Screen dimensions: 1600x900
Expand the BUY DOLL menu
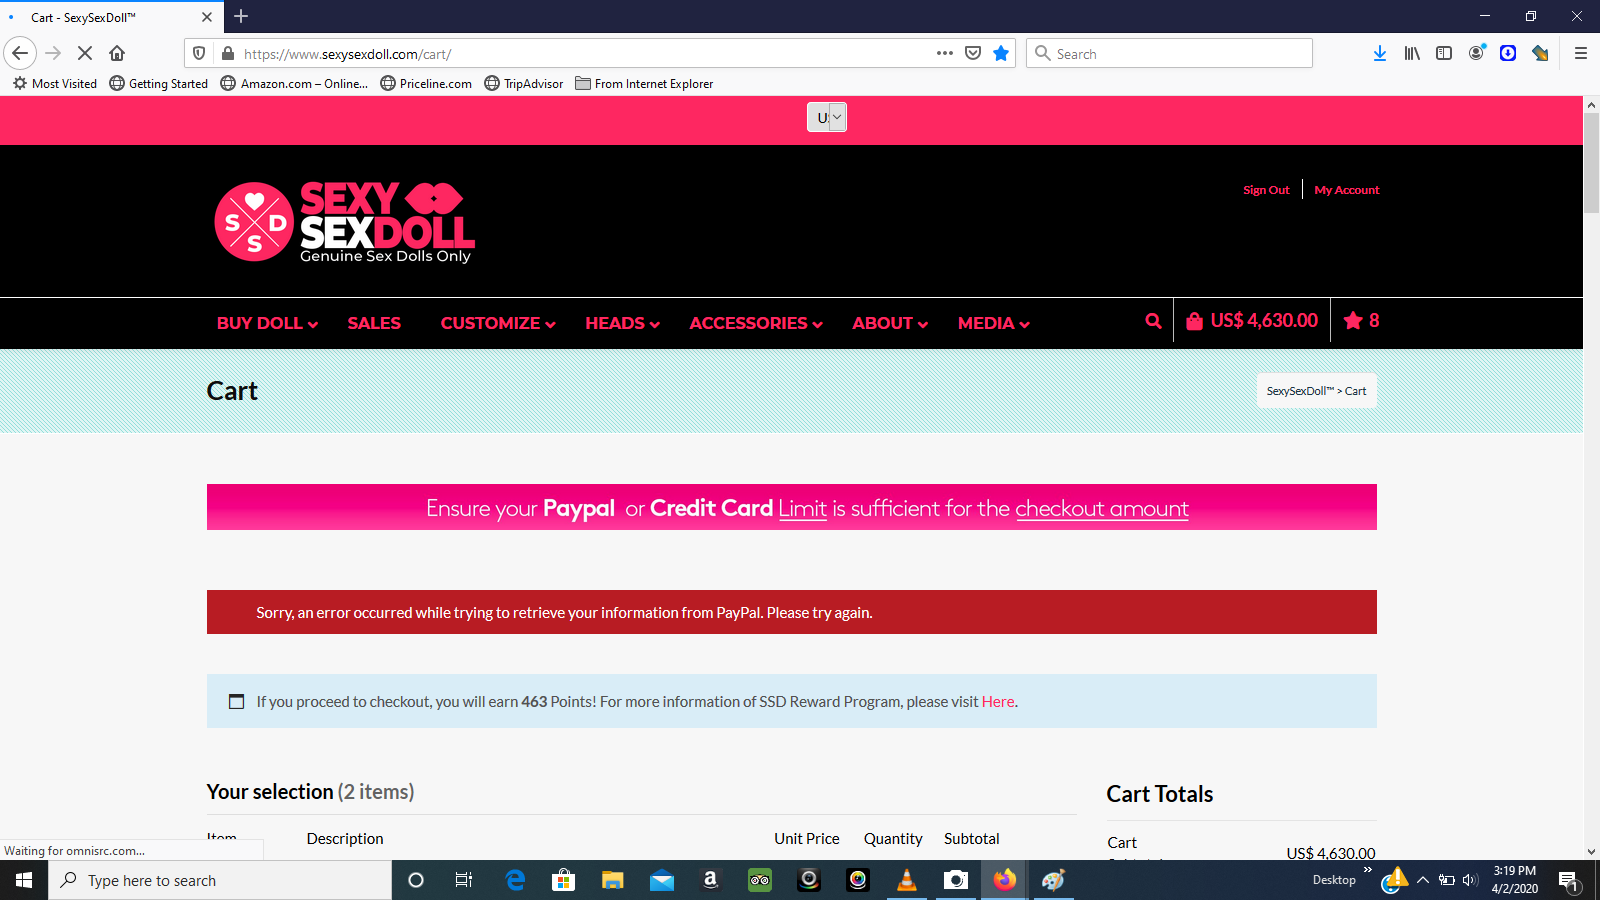pyautogui.click(x=267, y=323)
